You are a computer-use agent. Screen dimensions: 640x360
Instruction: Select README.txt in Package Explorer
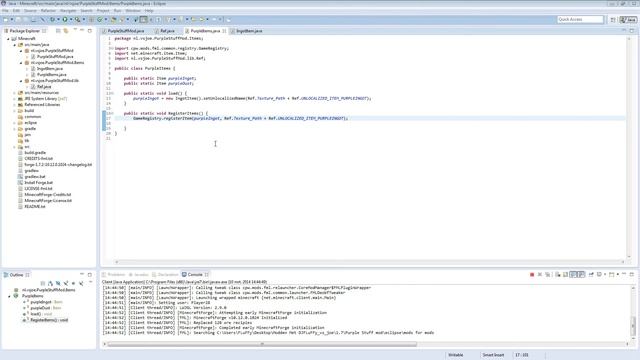(x=35, y=207)
